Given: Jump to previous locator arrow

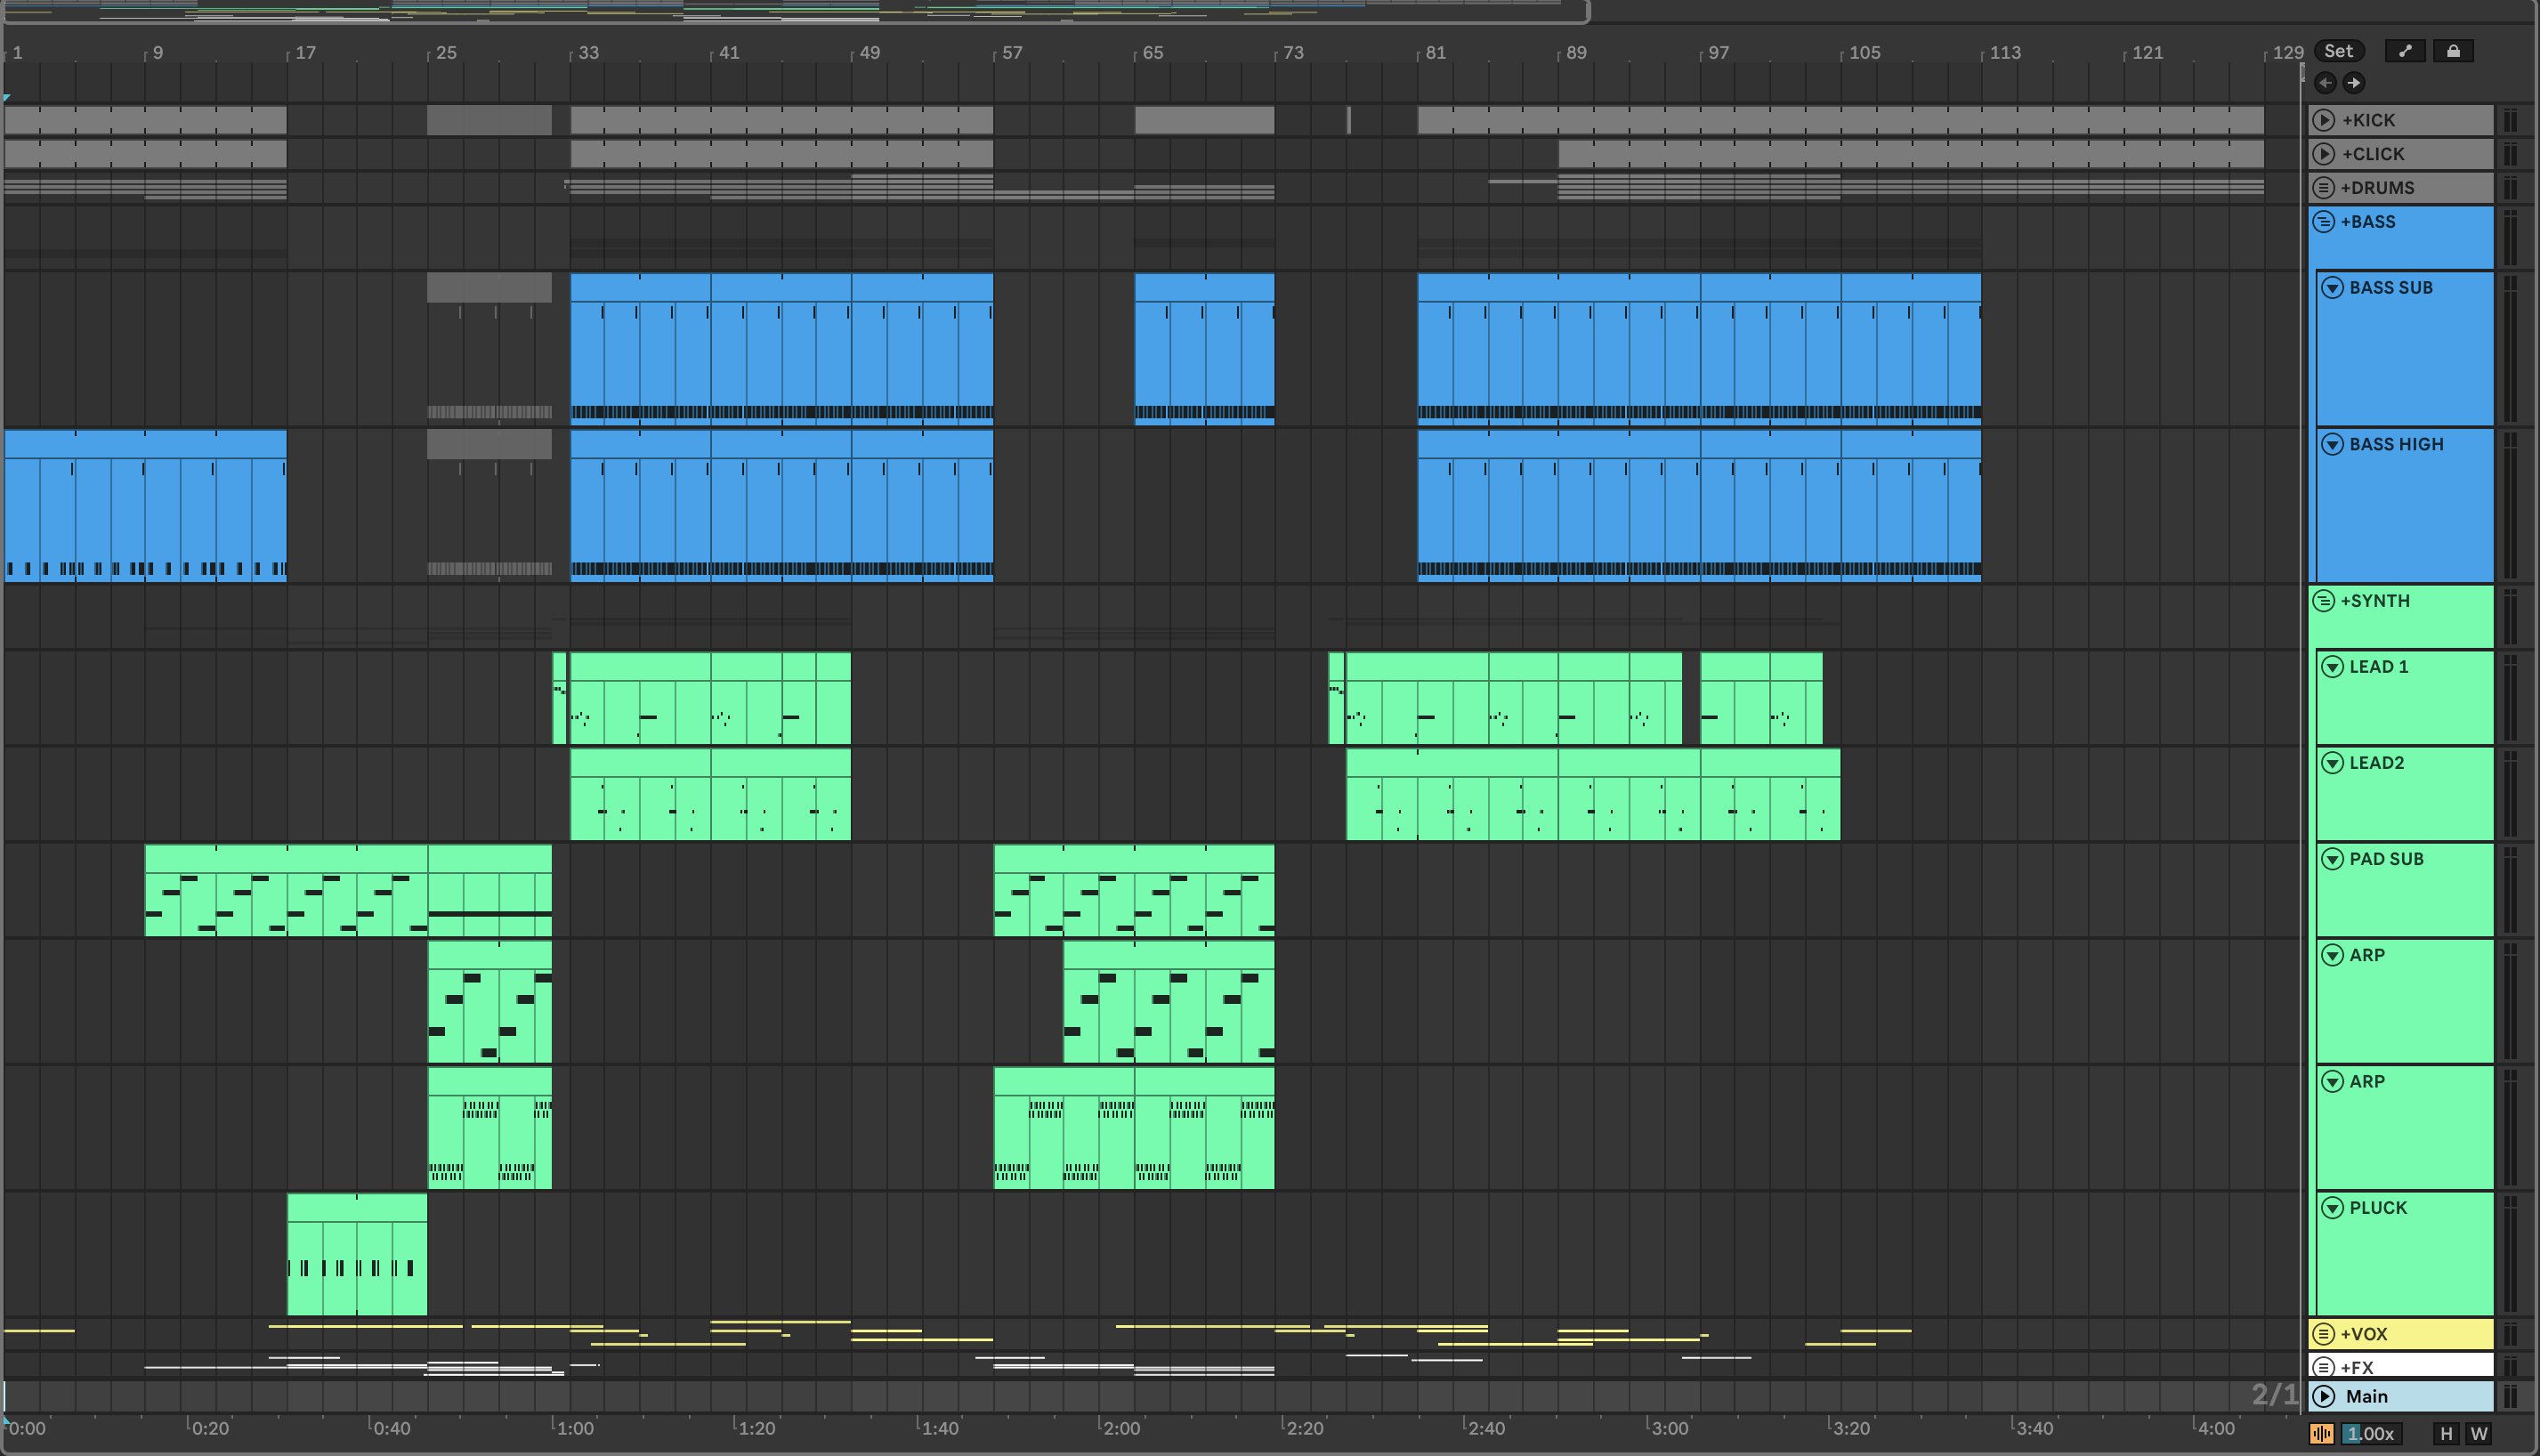Looking at the screenshot, I should tap(2325, 83).
